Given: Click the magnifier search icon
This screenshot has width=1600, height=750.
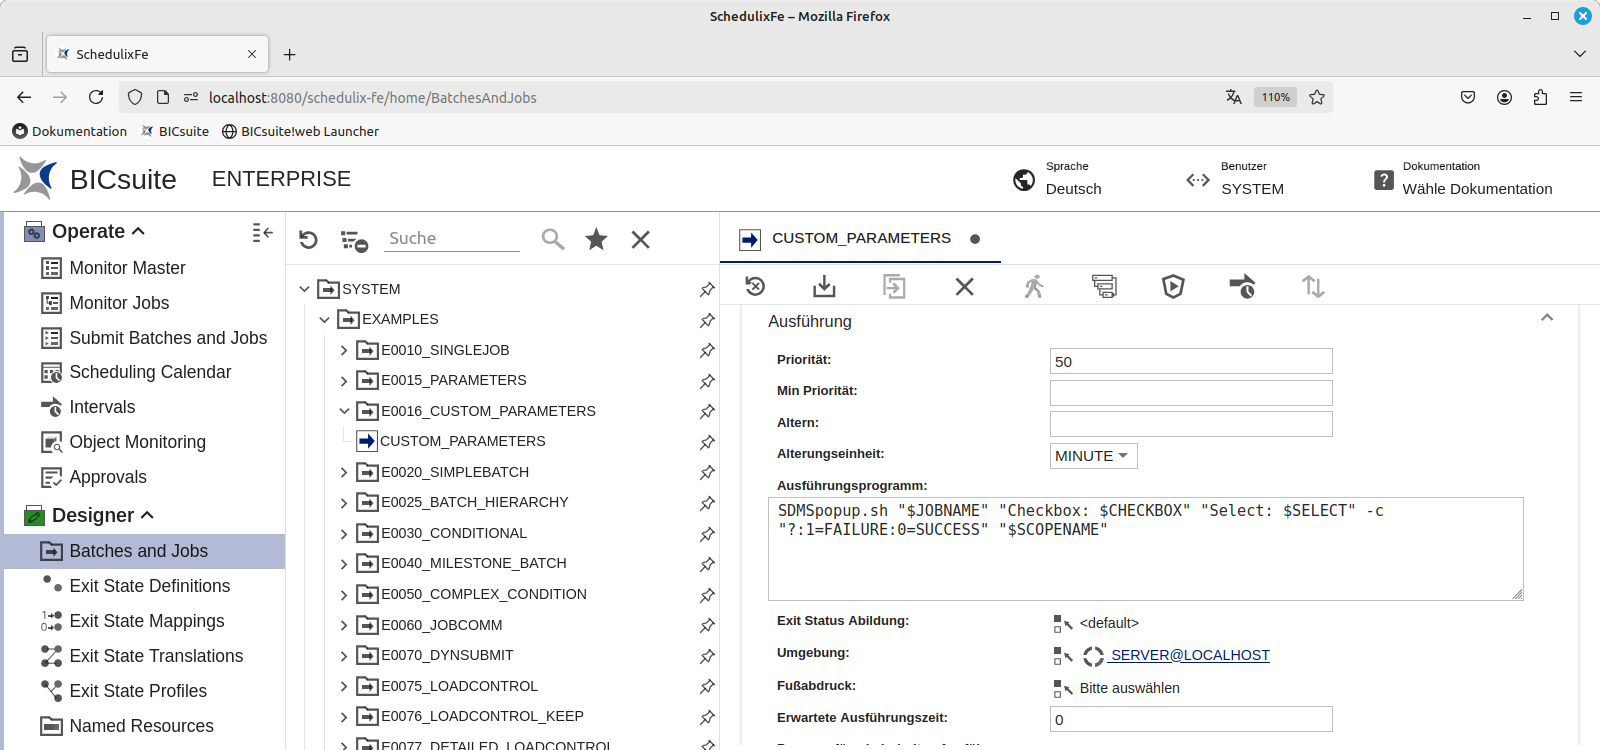Looking at the screenshot, I should pos(553,239).
